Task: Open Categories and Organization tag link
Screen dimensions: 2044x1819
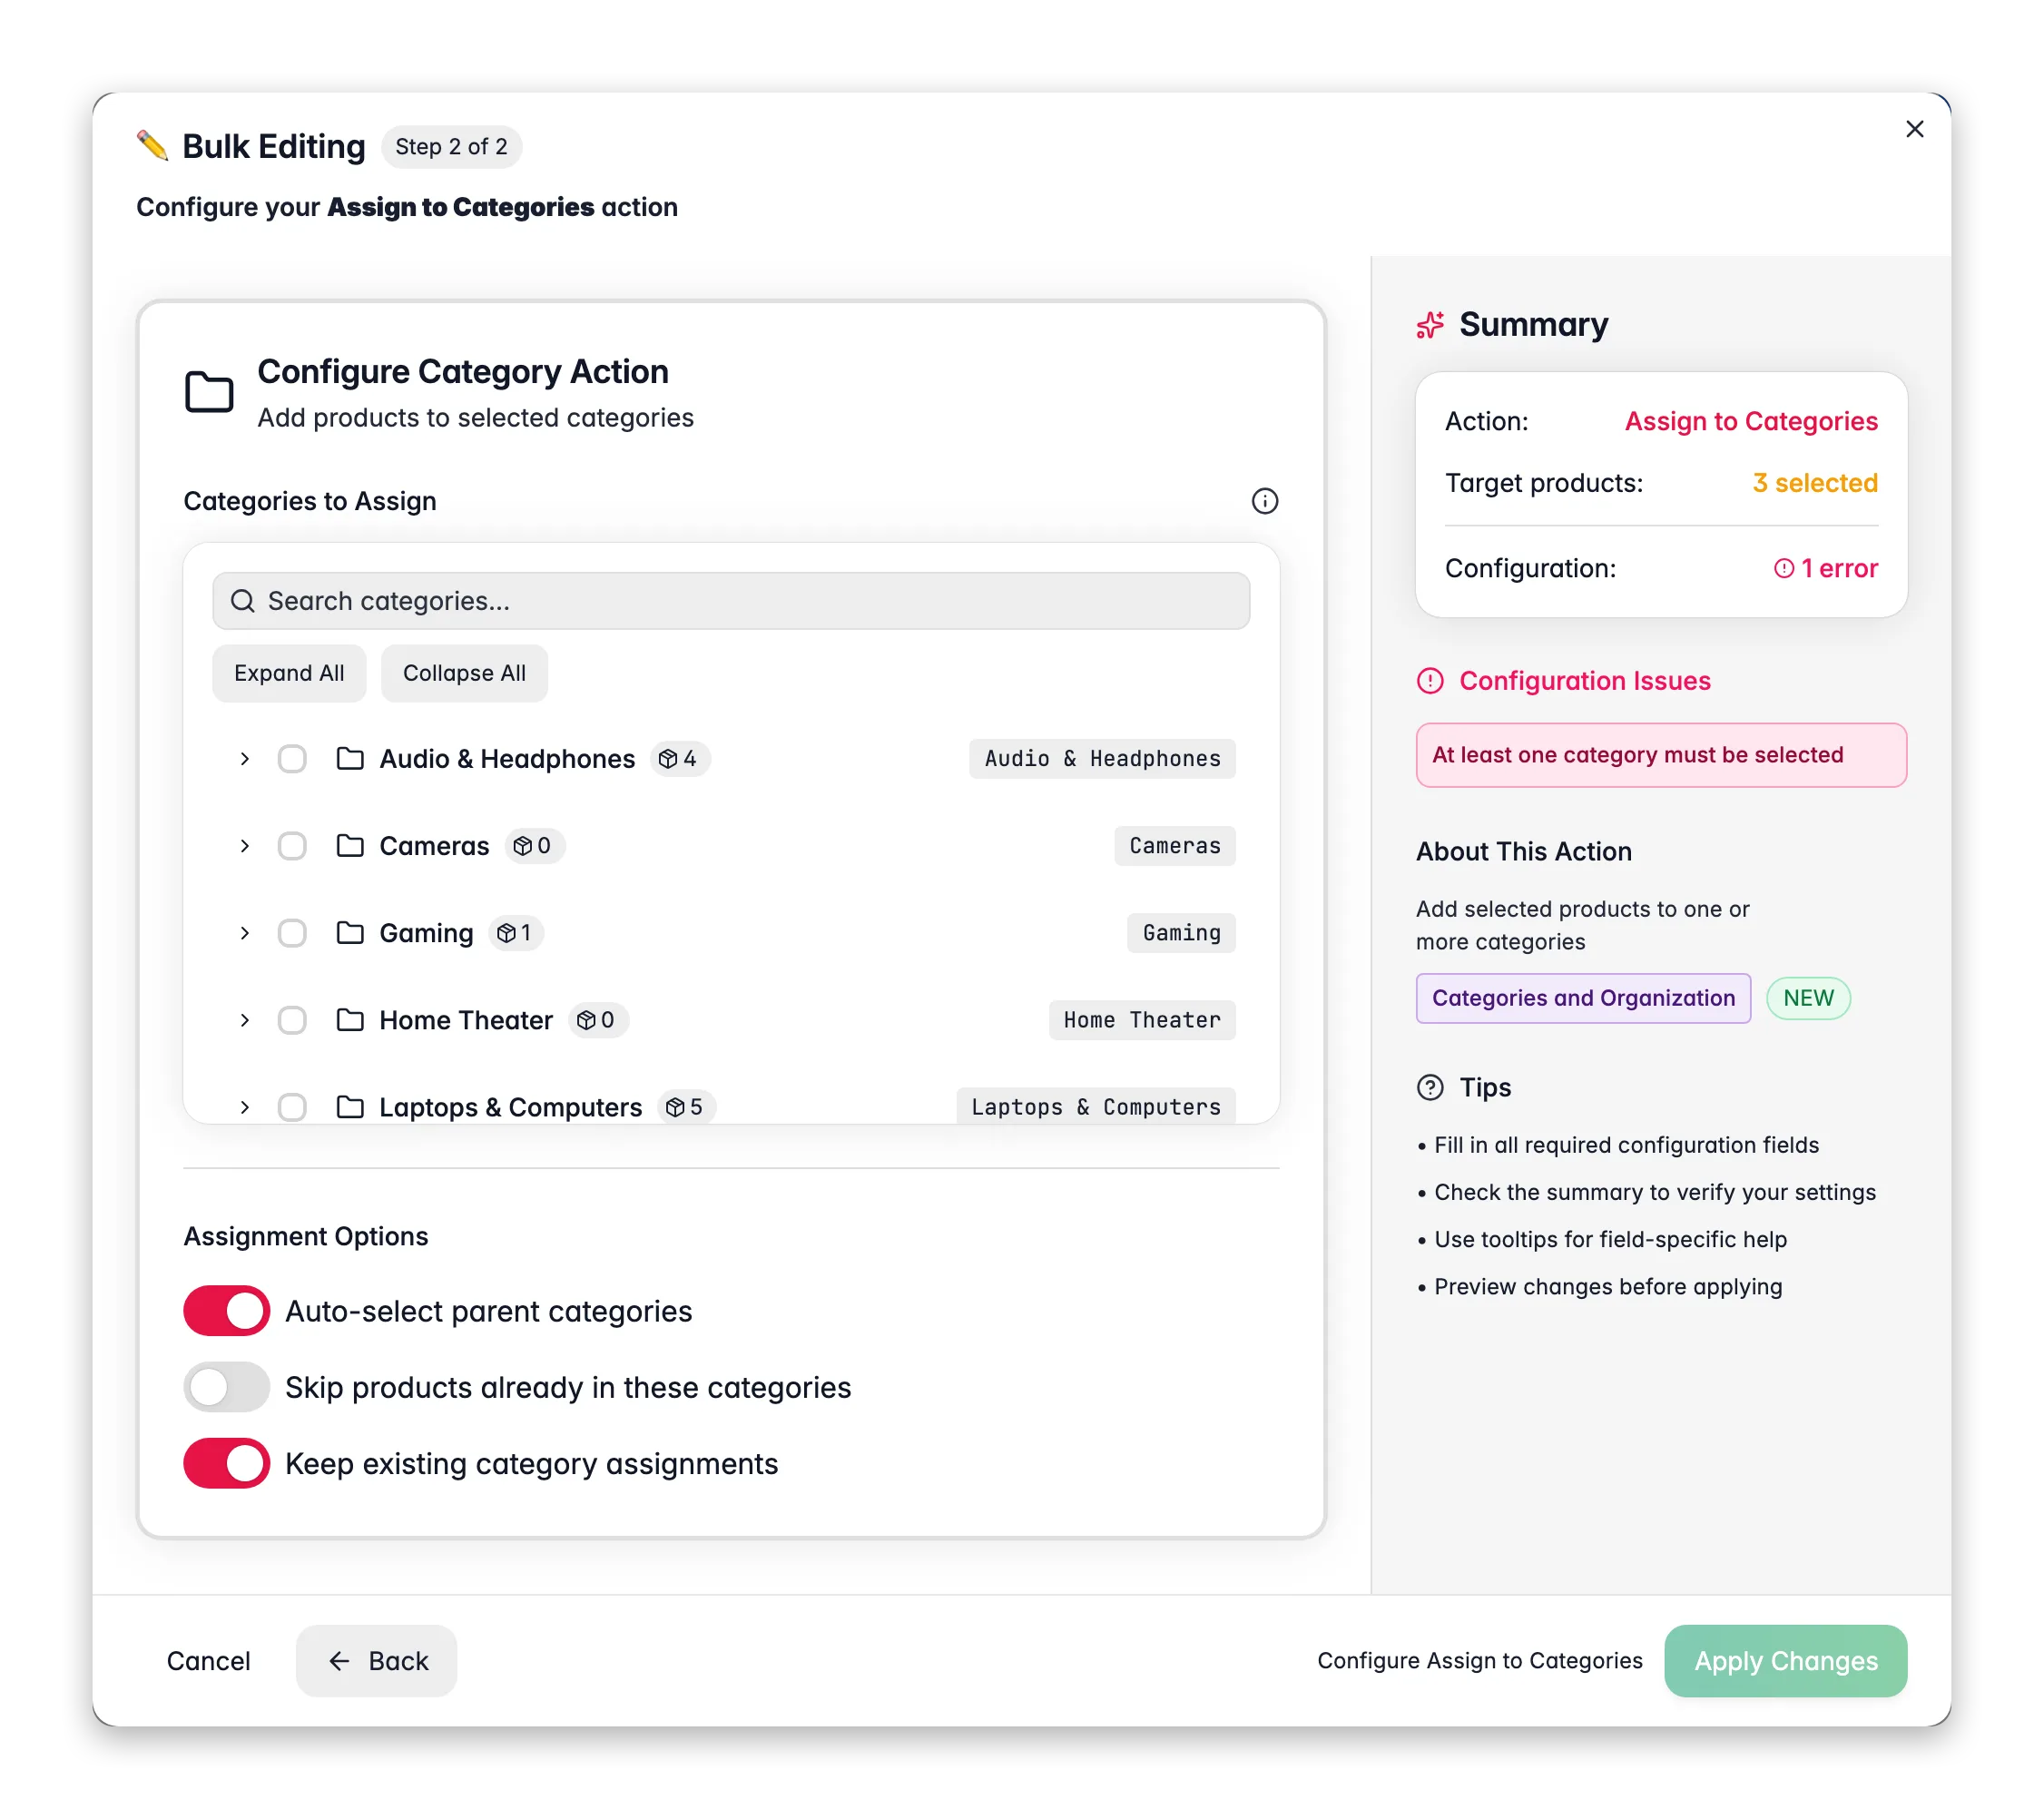Action: pos(1583,998)
